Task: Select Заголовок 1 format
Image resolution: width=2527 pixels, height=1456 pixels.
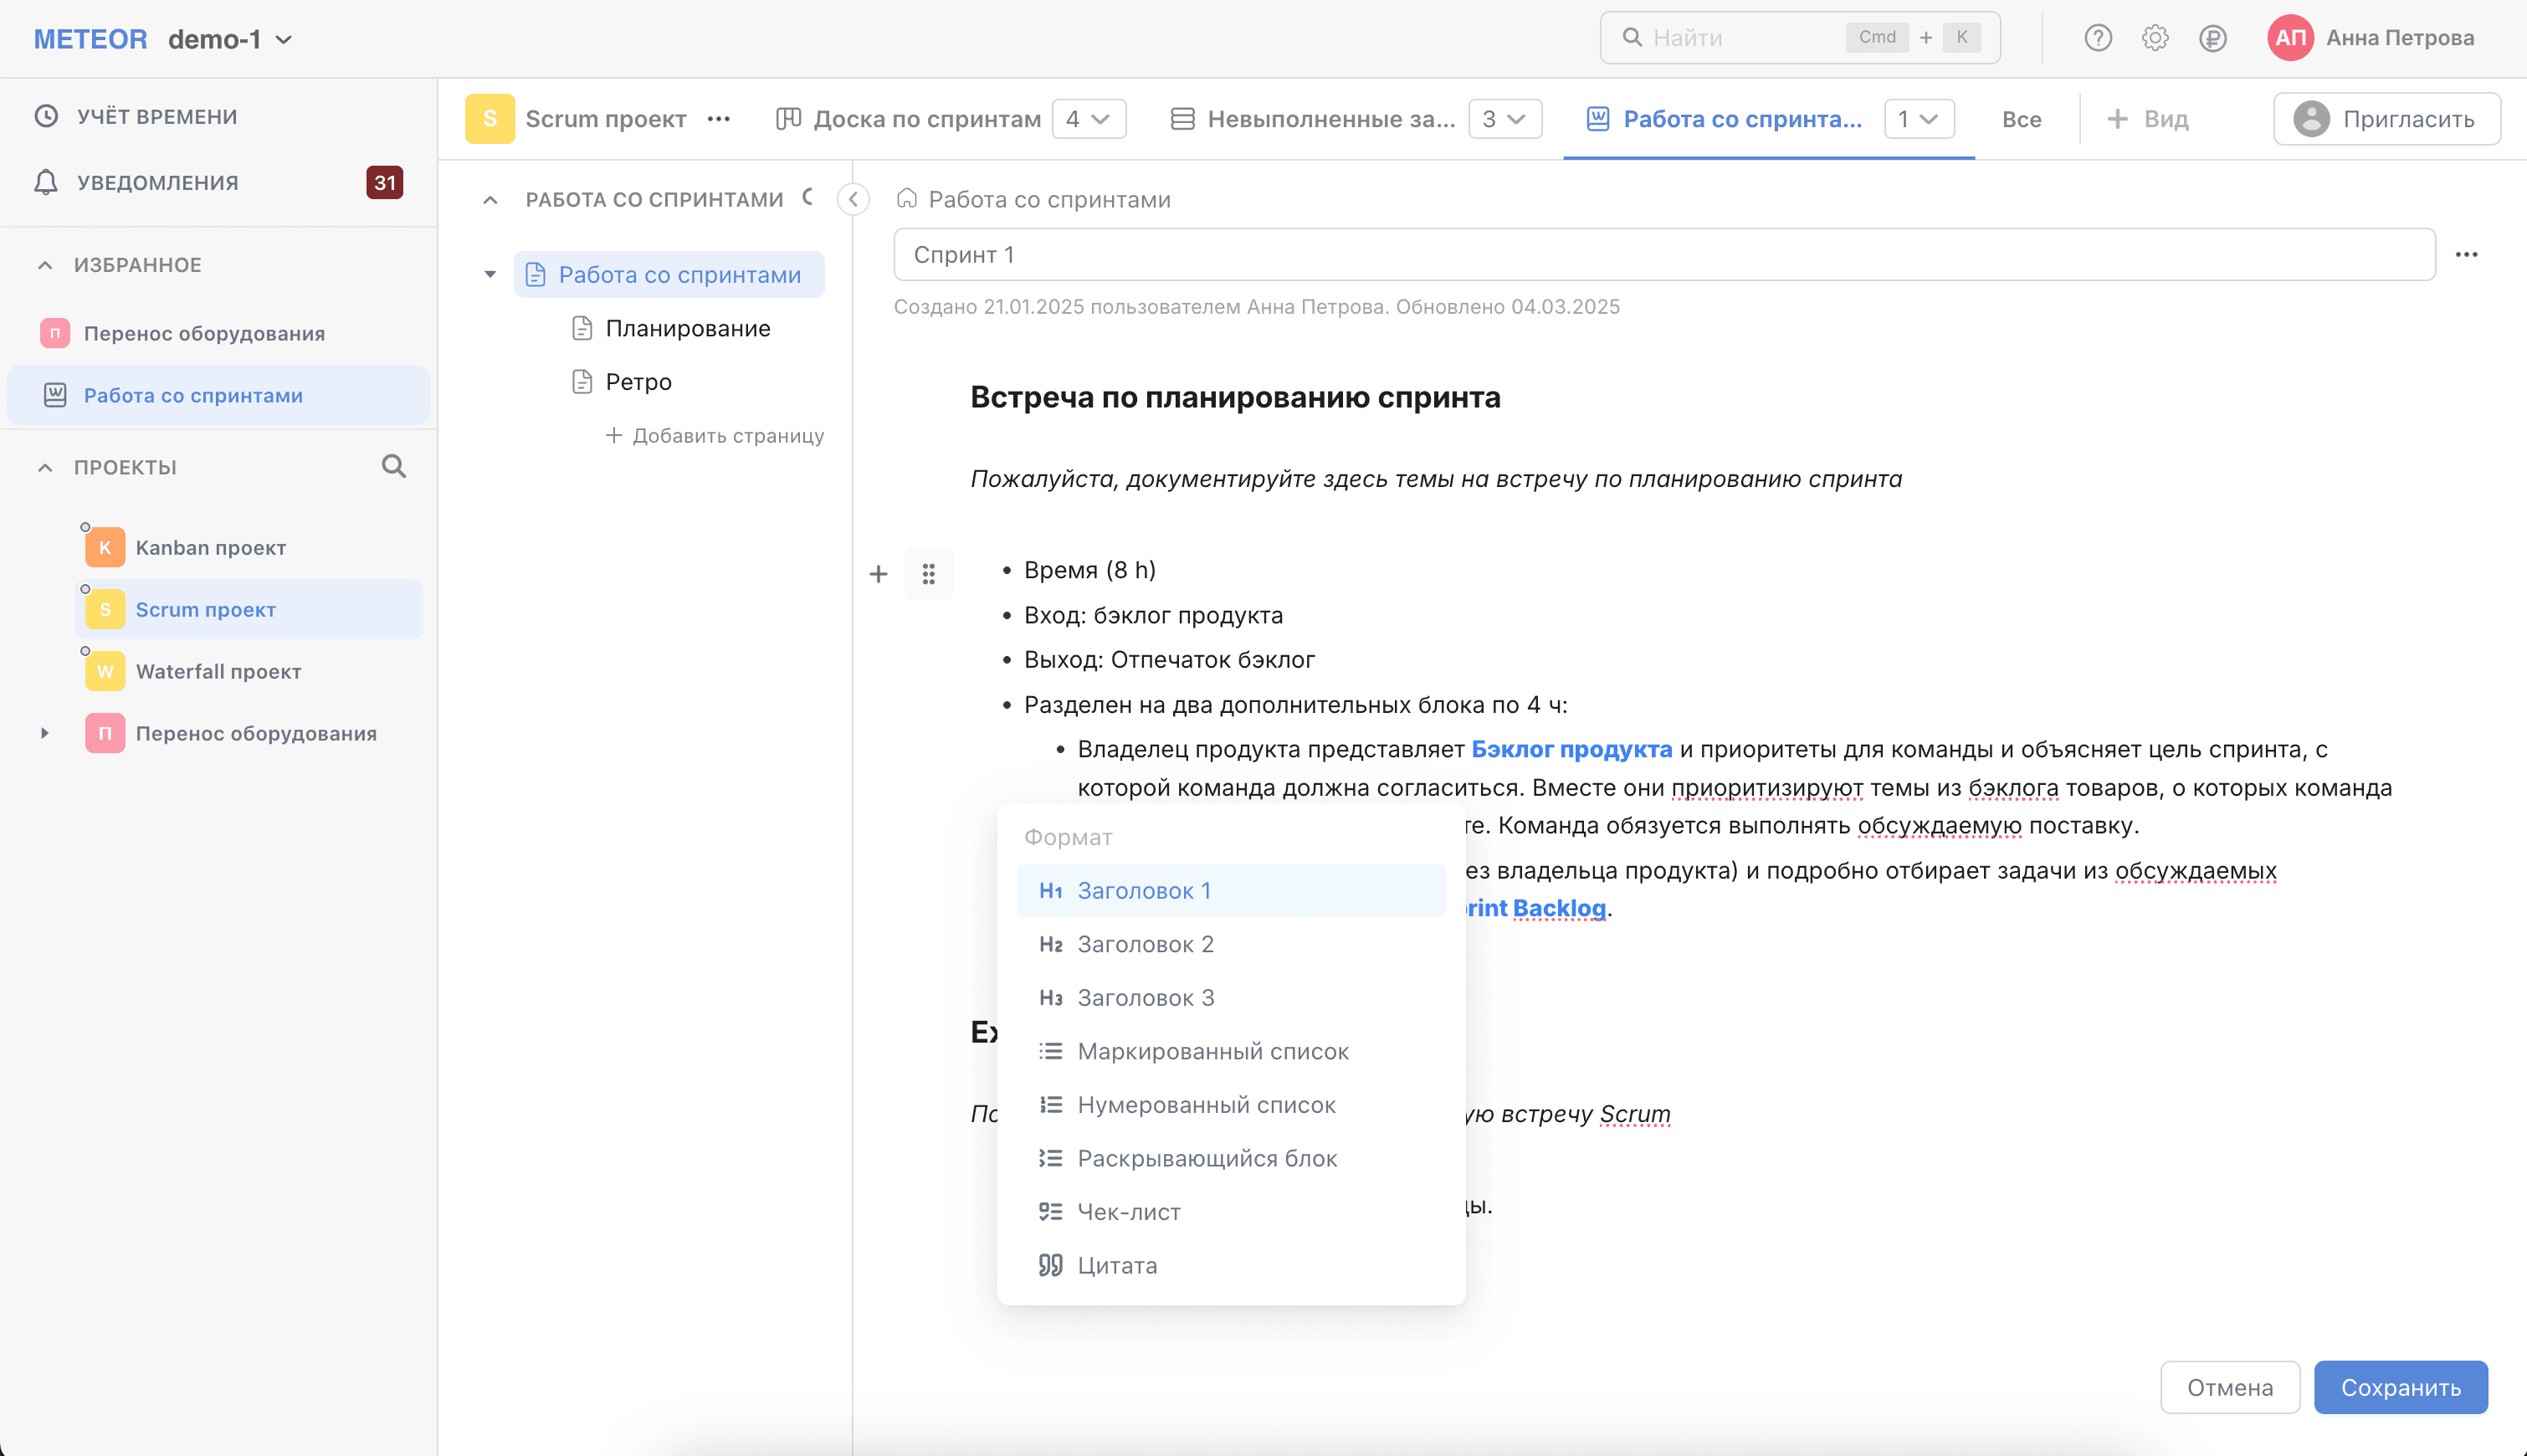Action: click(x=1231, y=890)
